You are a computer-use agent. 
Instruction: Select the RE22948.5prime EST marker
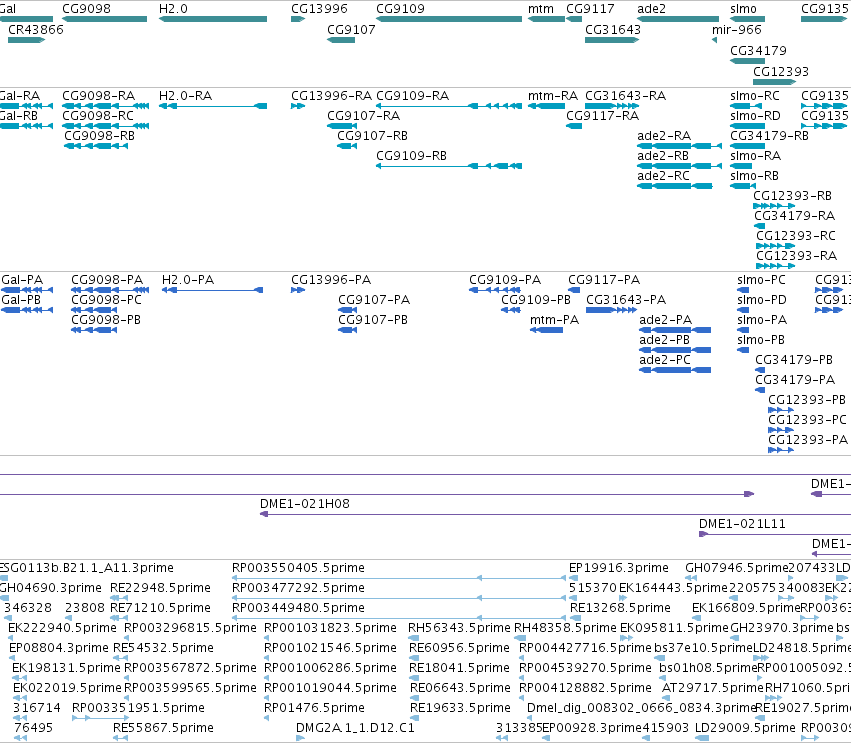pyautogui.click(x=119, y=598)
